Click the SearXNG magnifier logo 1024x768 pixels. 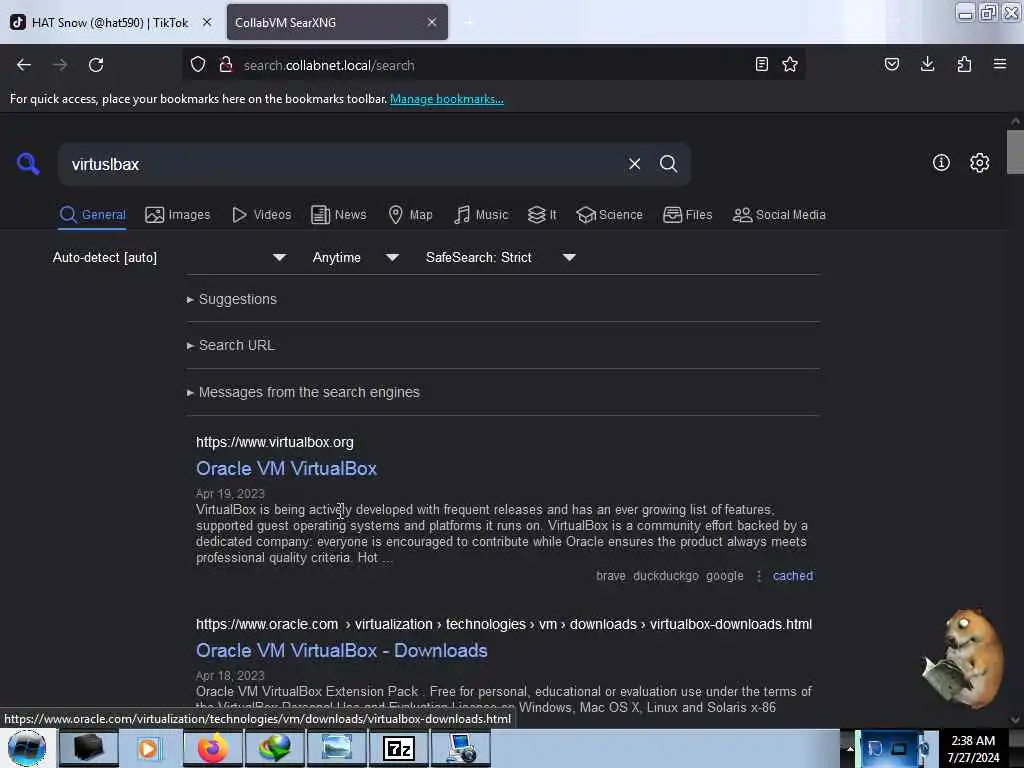(x=28, y=163)
